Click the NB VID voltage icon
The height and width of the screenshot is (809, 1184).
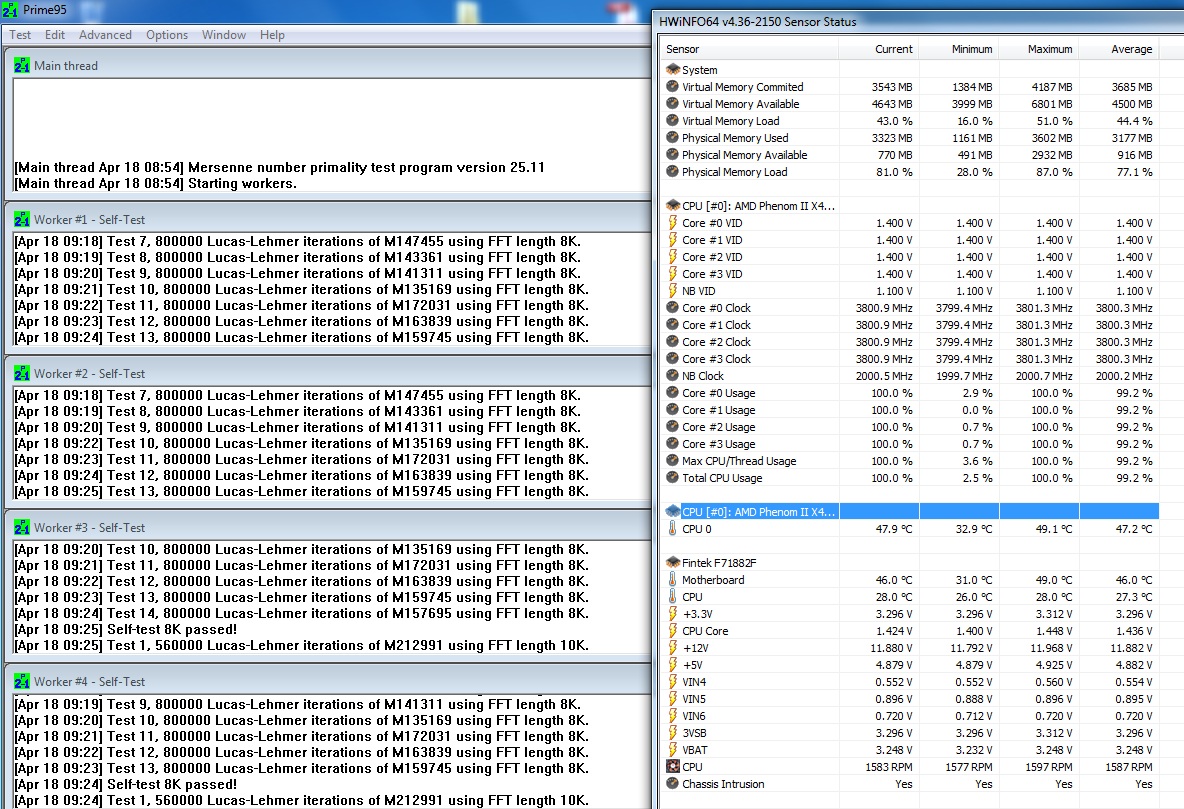coord(673,291)
